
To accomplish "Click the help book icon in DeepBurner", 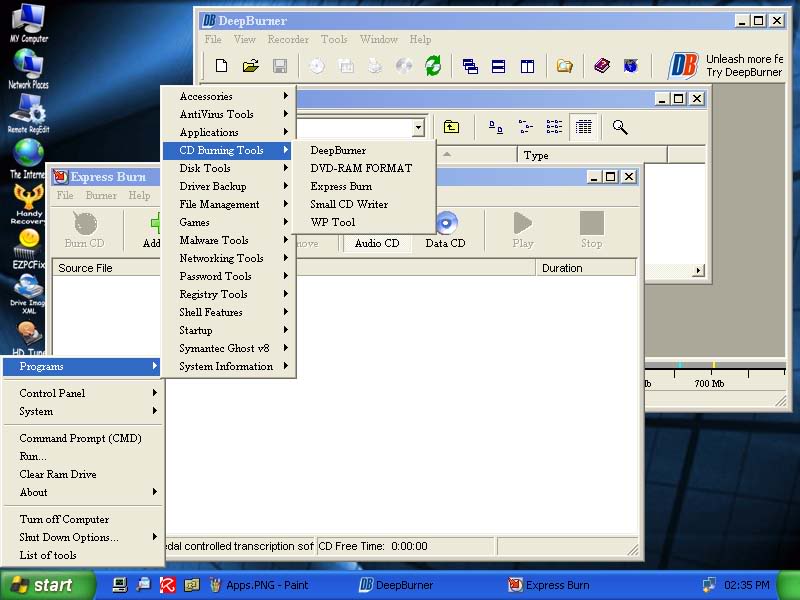I will click(x=602, y=66).
